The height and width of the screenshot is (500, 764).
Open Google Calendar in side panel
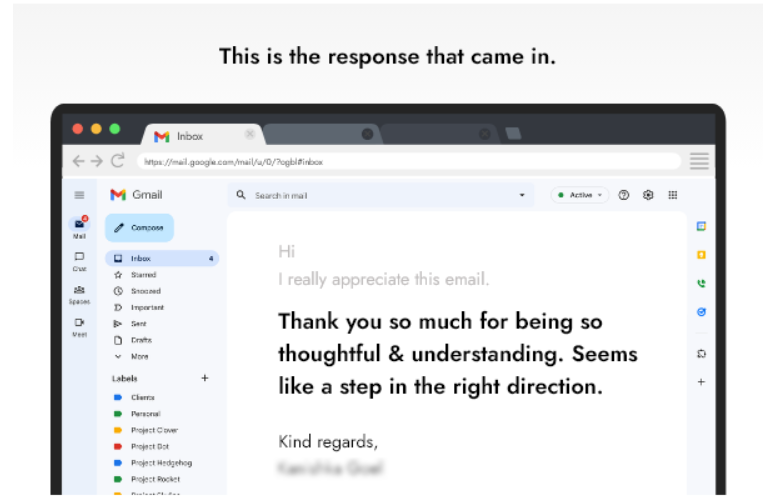click(x=701, y=226)
